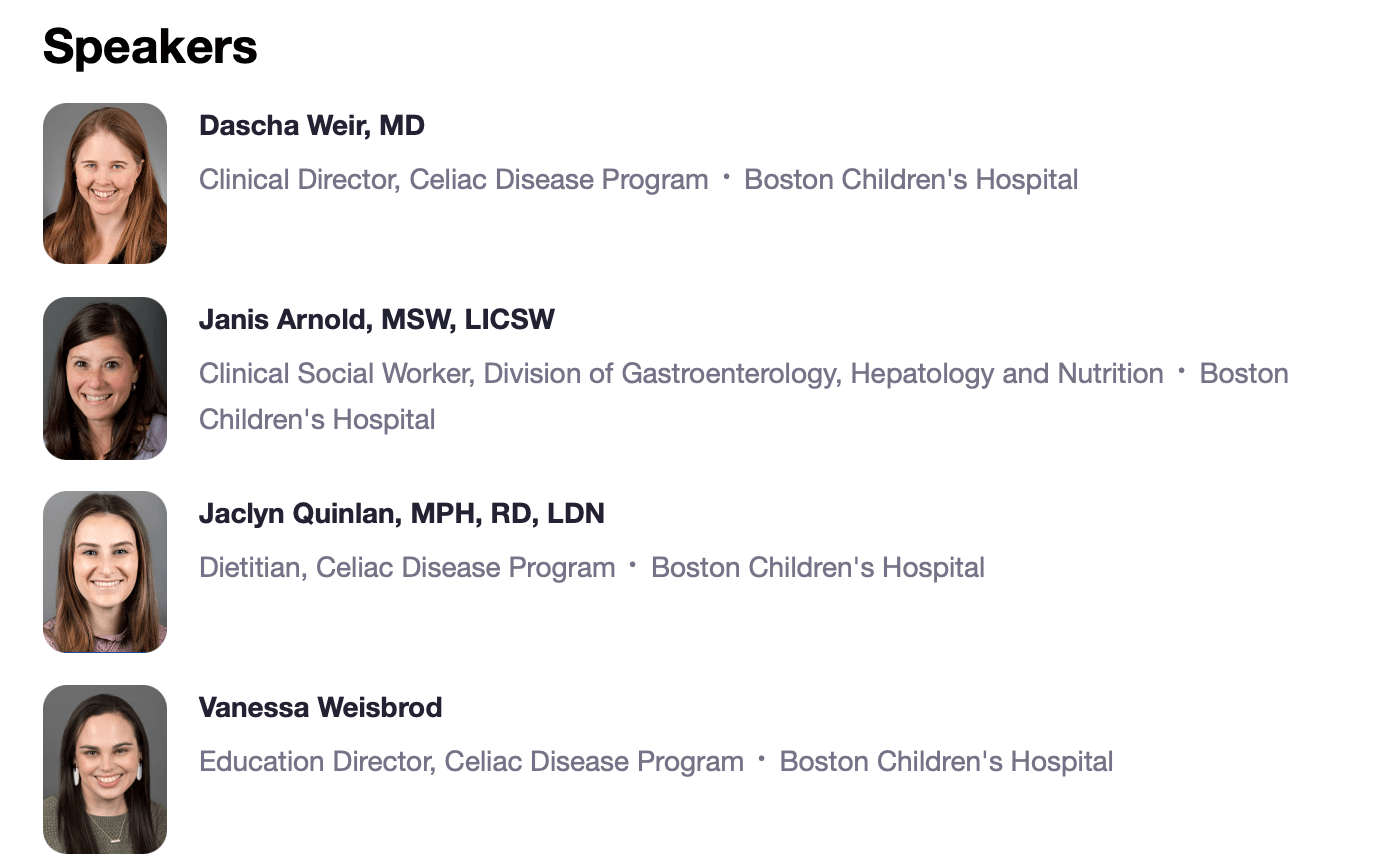Click 'Clinical Director, Celiac Disease Program' title

454,180
